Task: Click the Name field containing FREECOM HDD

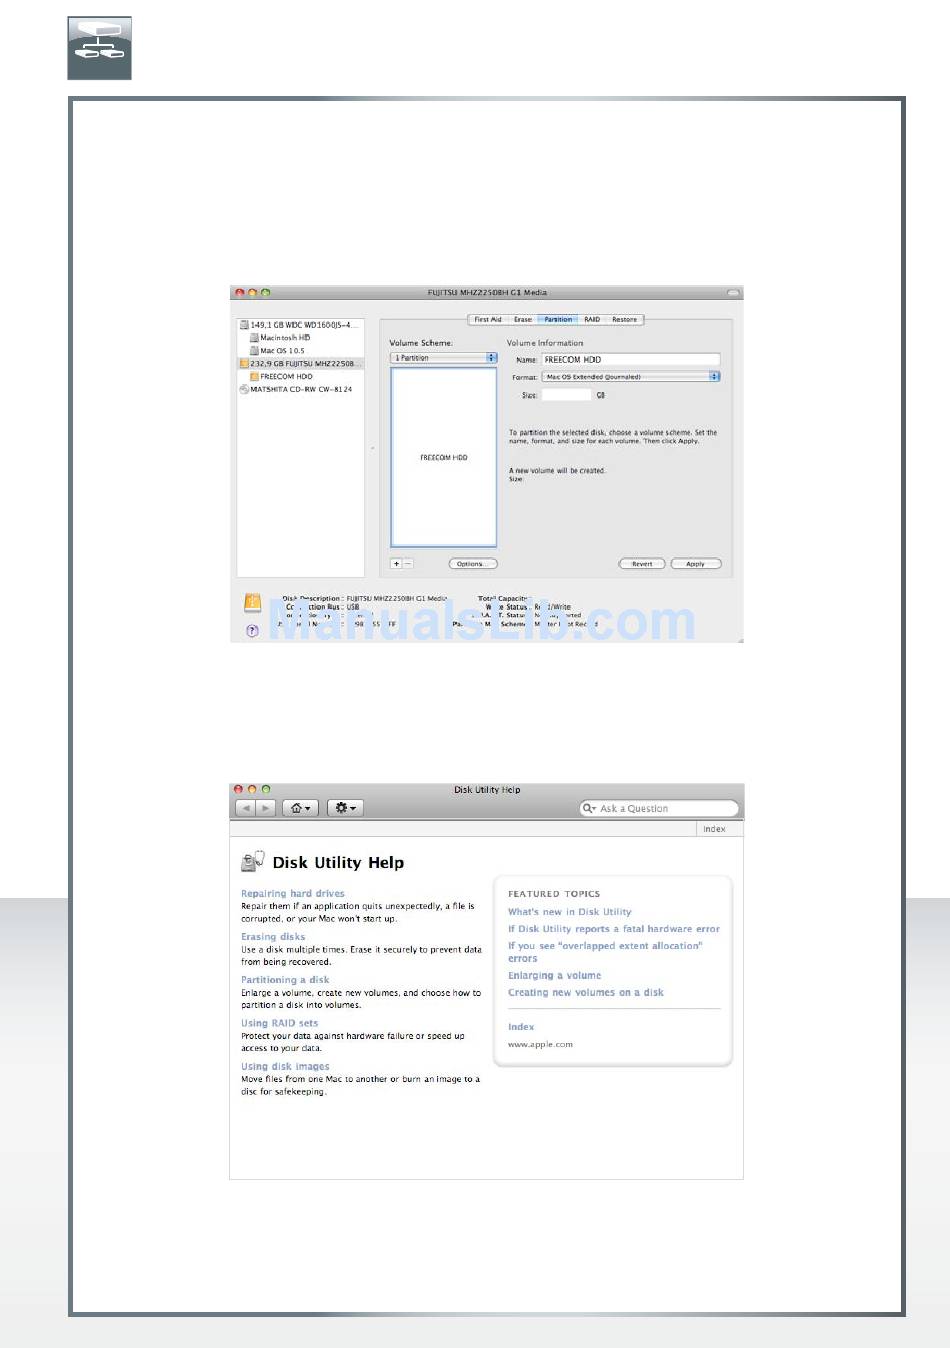Action: [x=631, y=359]
